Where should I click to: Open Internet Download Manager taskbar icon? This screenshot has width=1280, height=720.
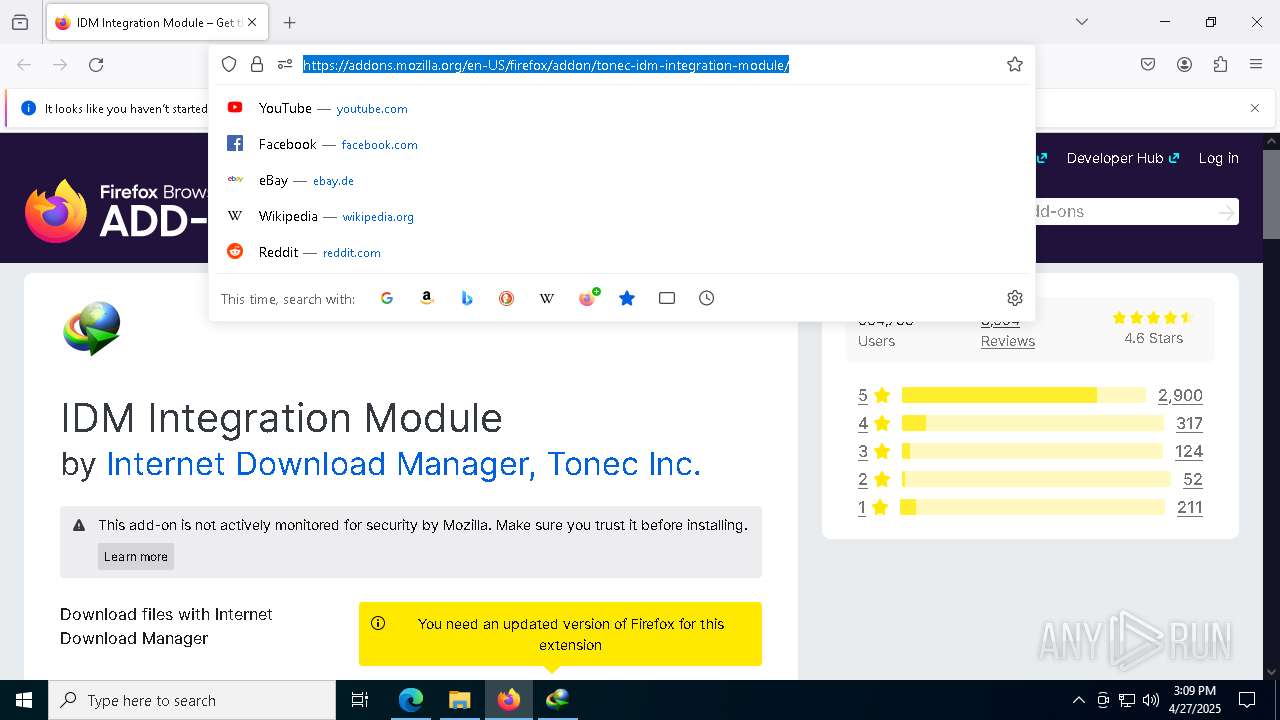557,700
